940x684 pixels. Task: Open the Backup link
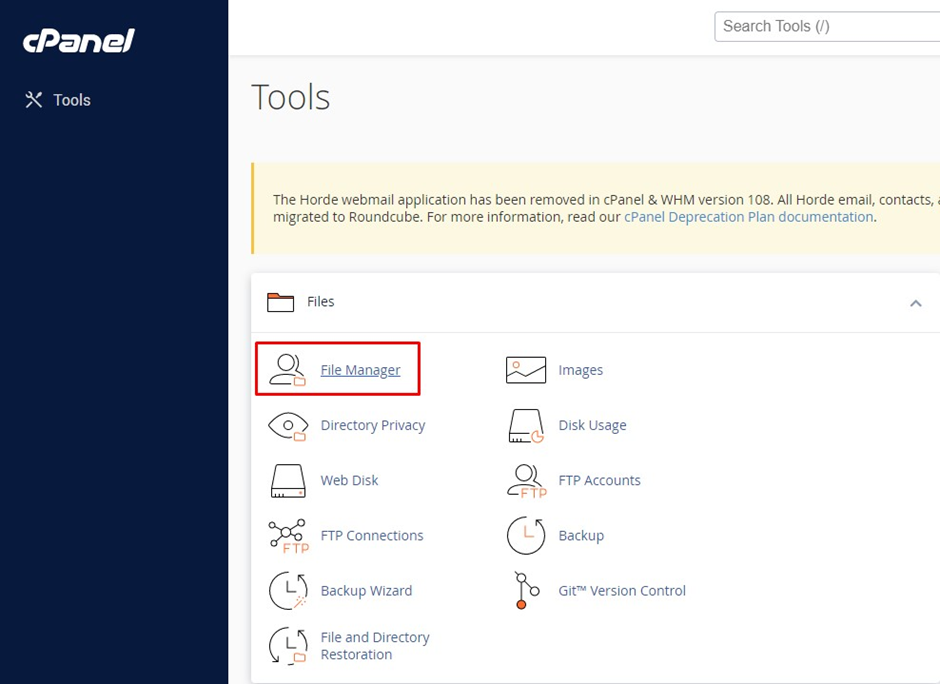(x=581, y=535)
